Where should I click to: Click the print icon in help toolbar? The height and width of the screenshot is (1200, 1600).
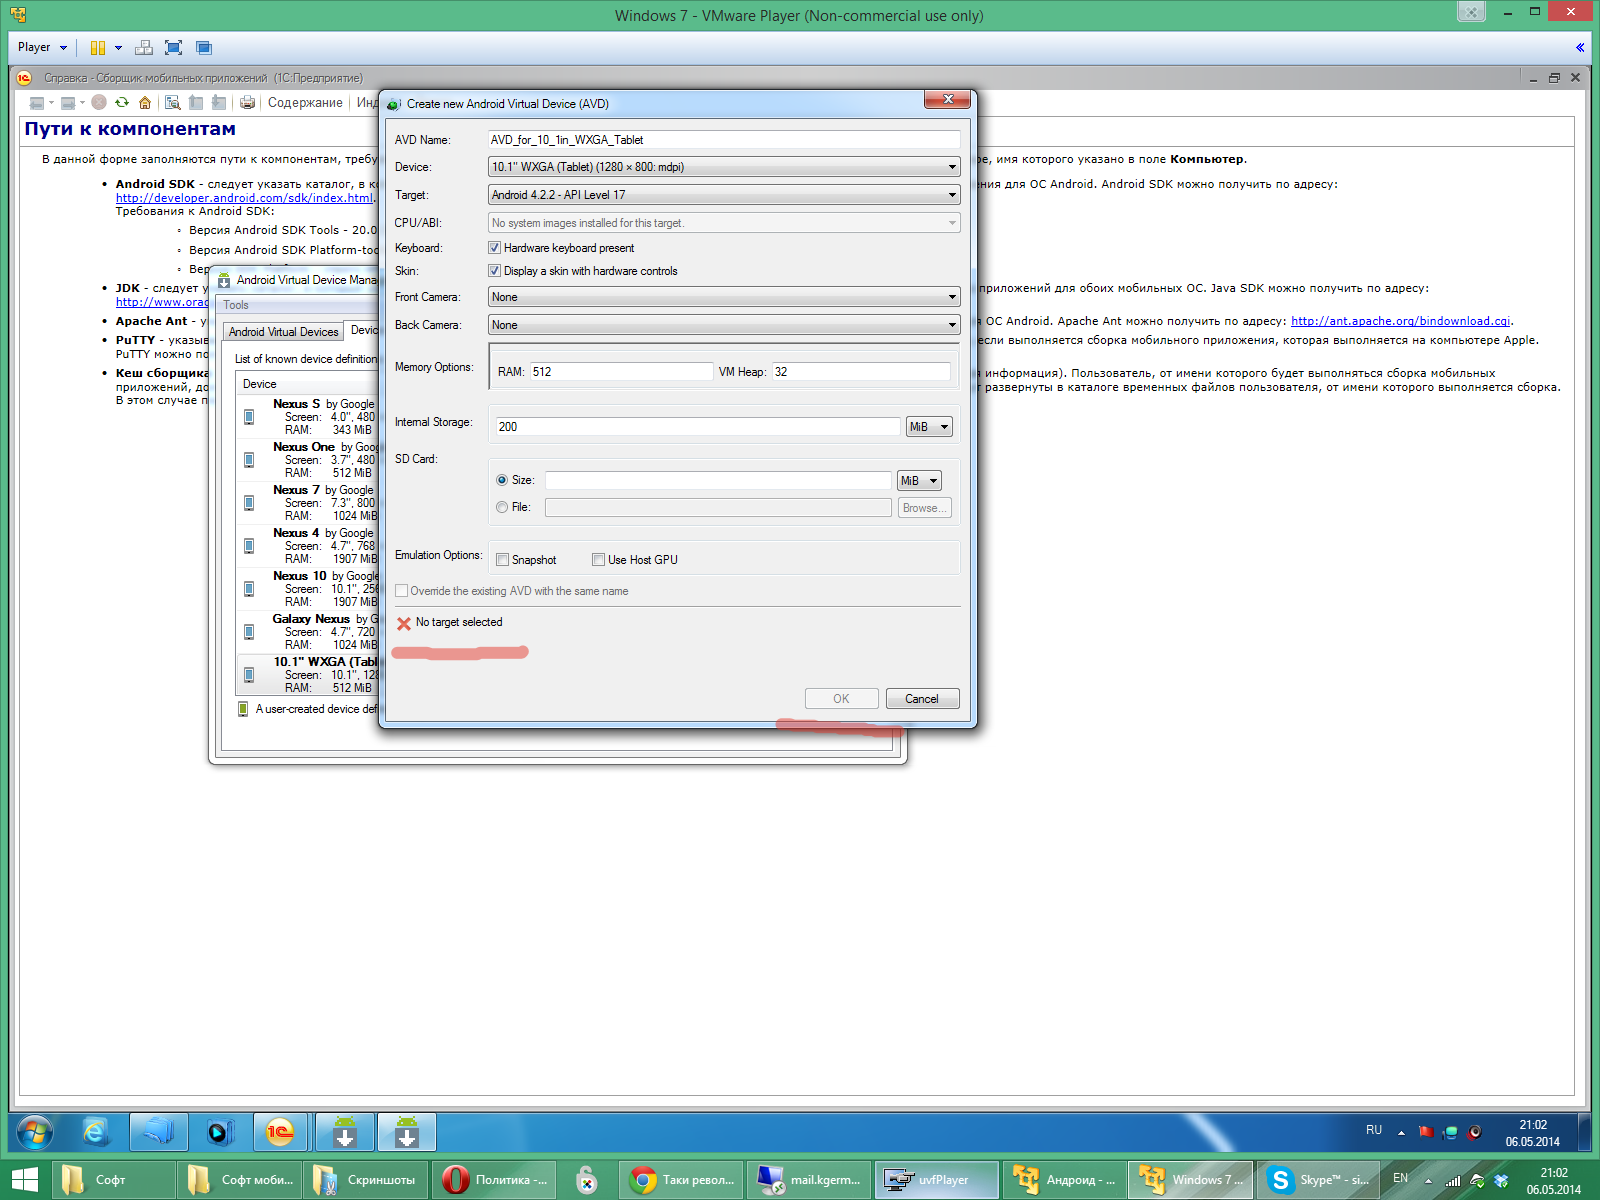click(x=247, y=102)
